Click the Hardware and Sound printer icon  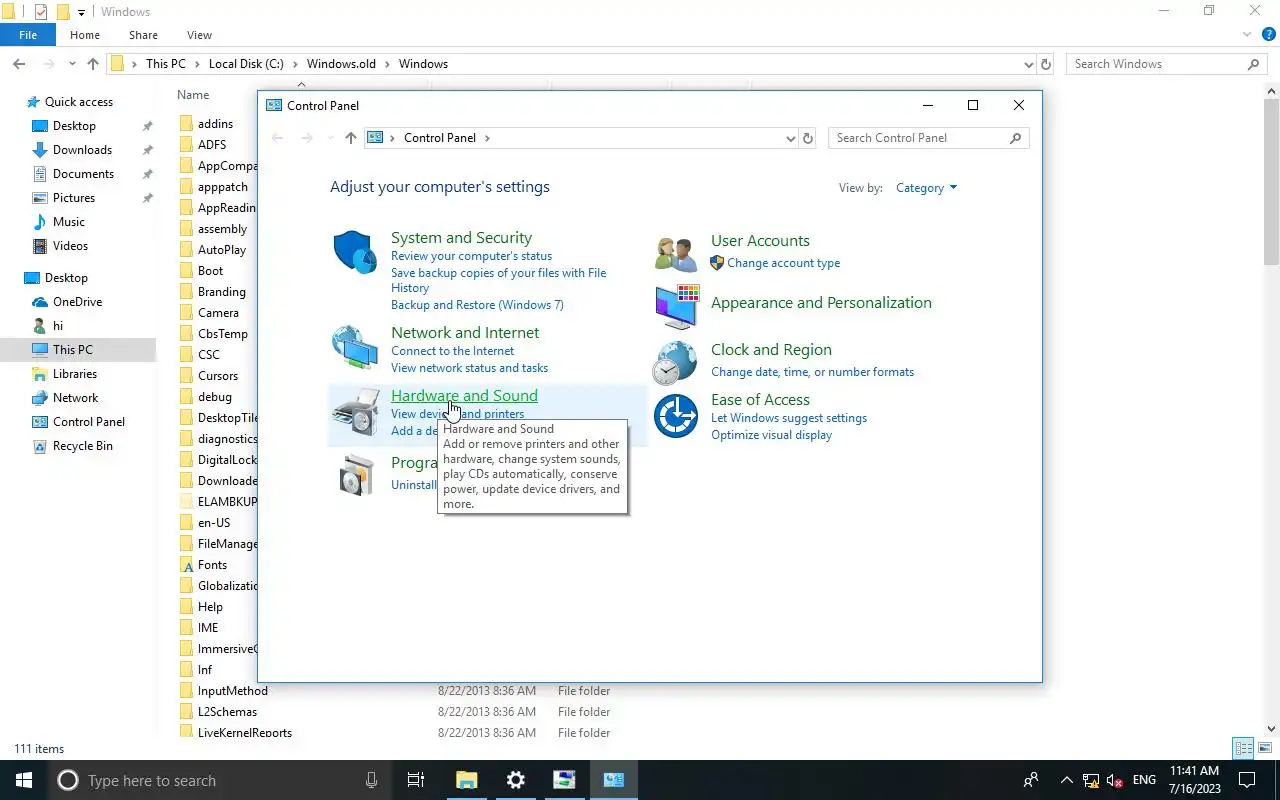click(x=355, y=412)
